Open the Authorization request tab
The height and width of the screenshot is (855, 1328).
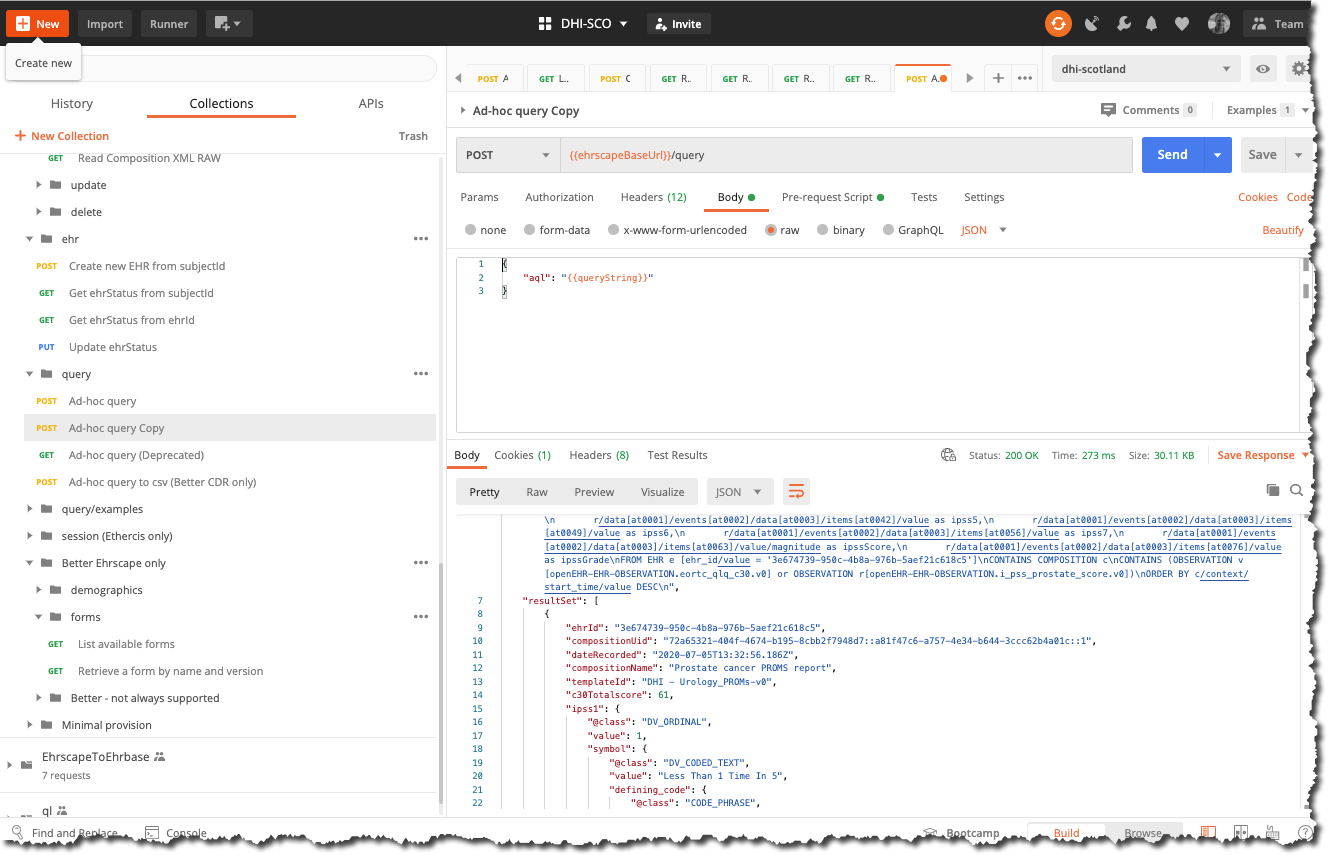point(560,197)
